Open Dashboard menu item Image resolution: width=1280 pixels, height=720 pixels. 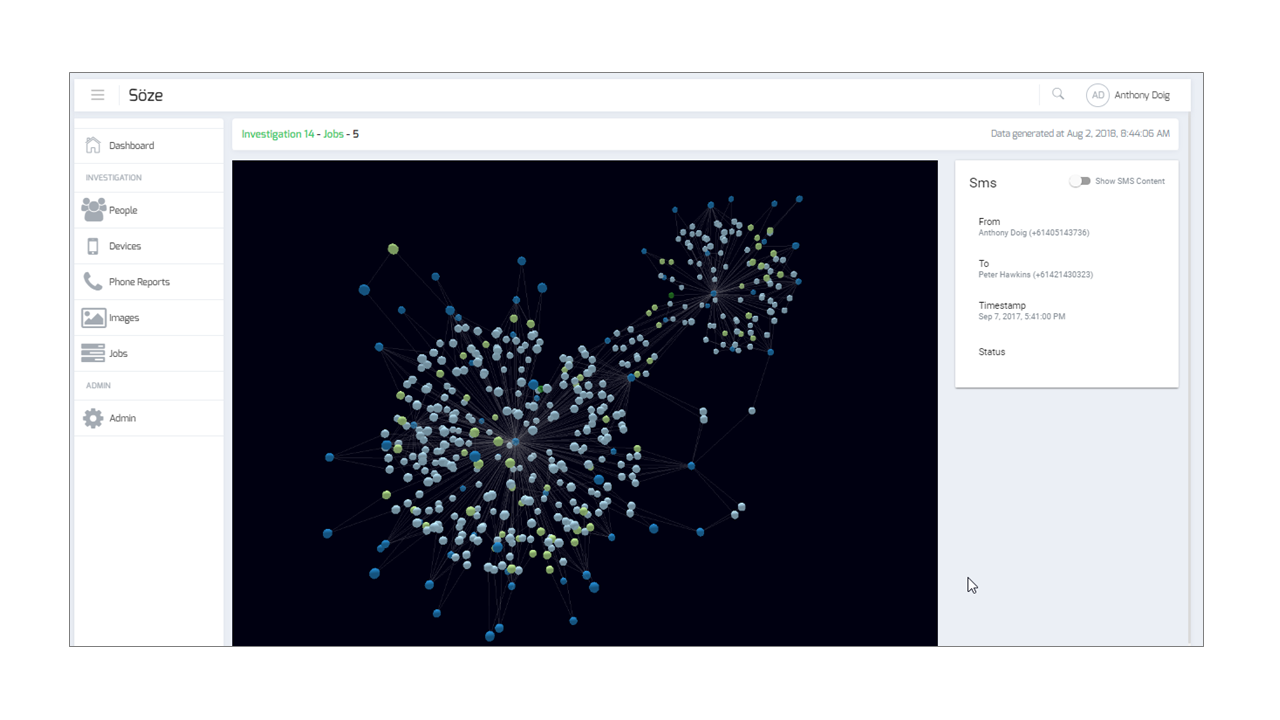tap(149, 146)
